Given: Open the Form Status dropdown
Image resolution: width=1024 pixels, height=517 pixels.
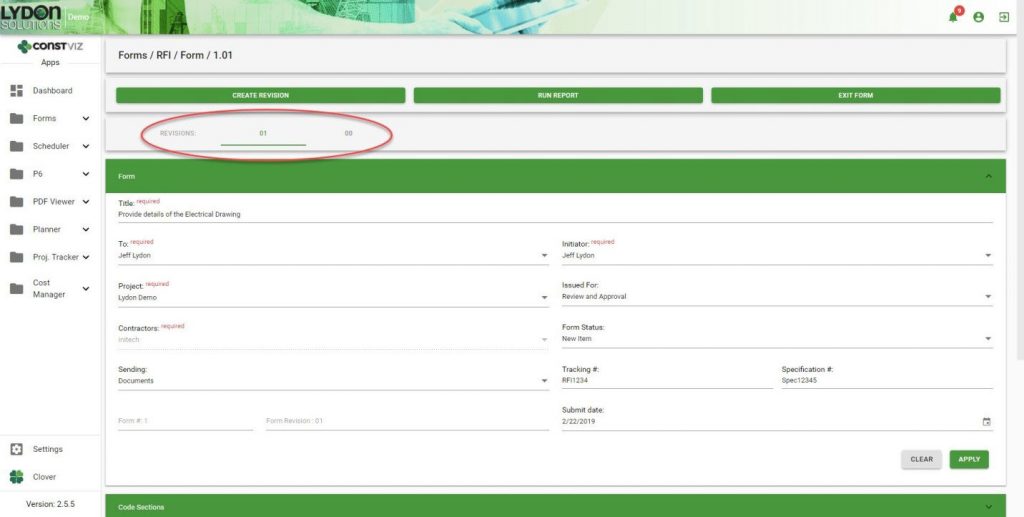Looking at the screenshot, I should click(988, 339).
